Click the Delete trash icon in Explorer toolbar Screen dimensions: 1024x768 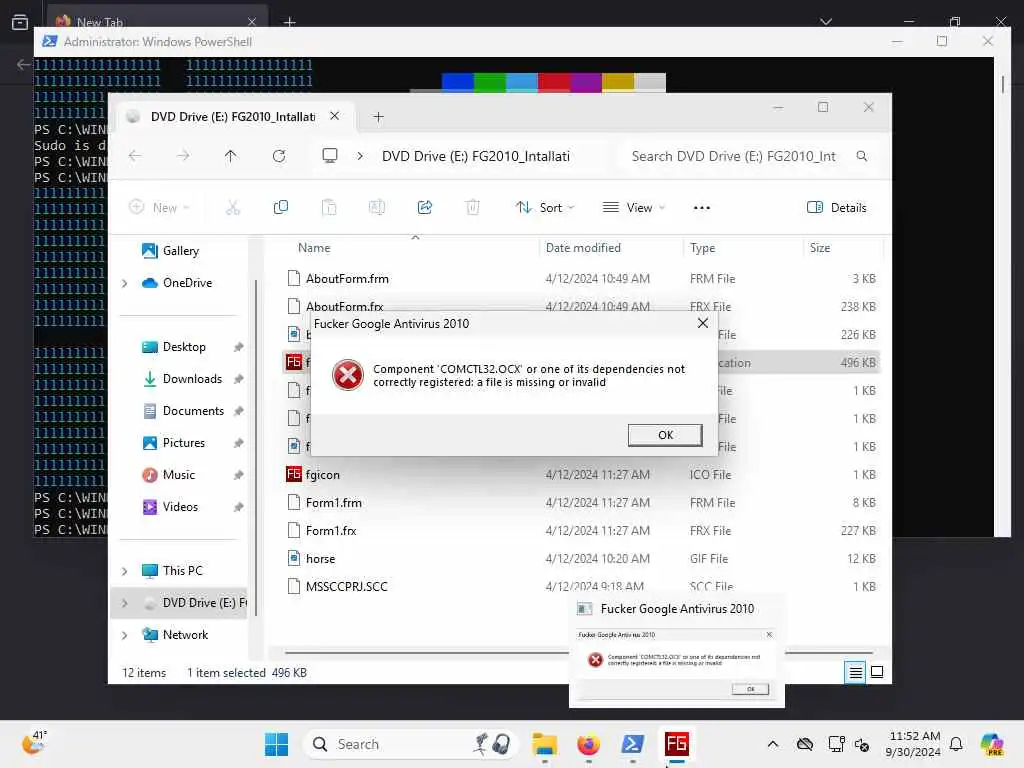point(473,208)
